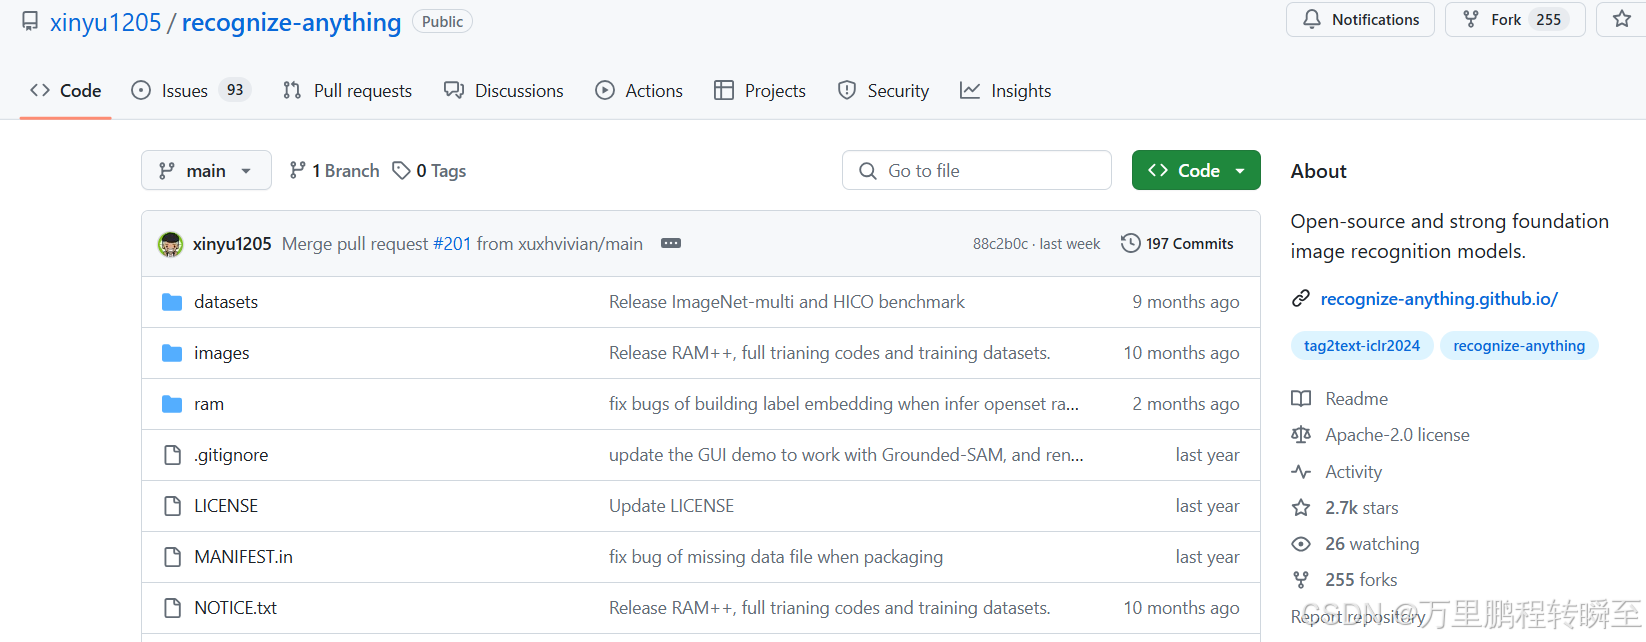The height and width of the screenshot is (642, 1646).
Task: Open the recognize-anything repository name link
Action: click(x=291, y=22)
